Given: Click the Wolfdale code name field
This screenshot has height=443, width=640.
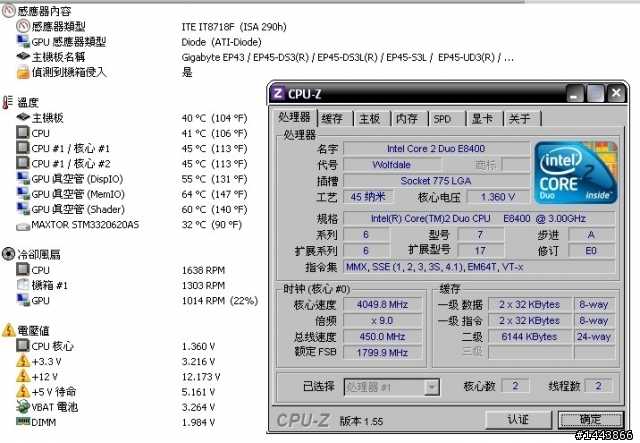Looking at the screenshot, I should tap(391, 165).
